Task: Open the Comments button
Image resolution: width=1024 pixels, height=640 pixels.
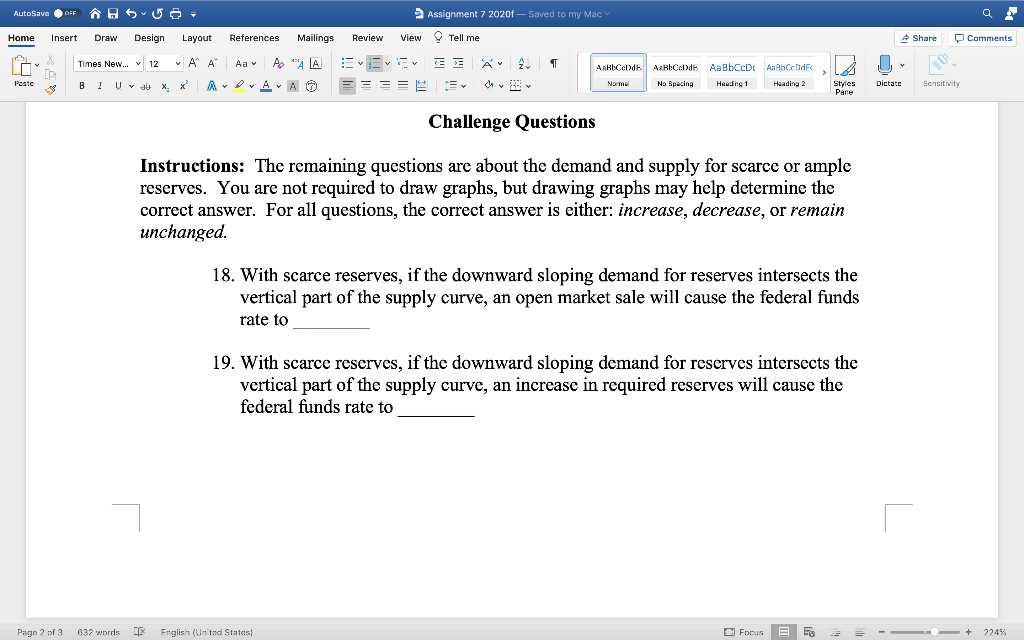Action: click(x=983, y=38)
